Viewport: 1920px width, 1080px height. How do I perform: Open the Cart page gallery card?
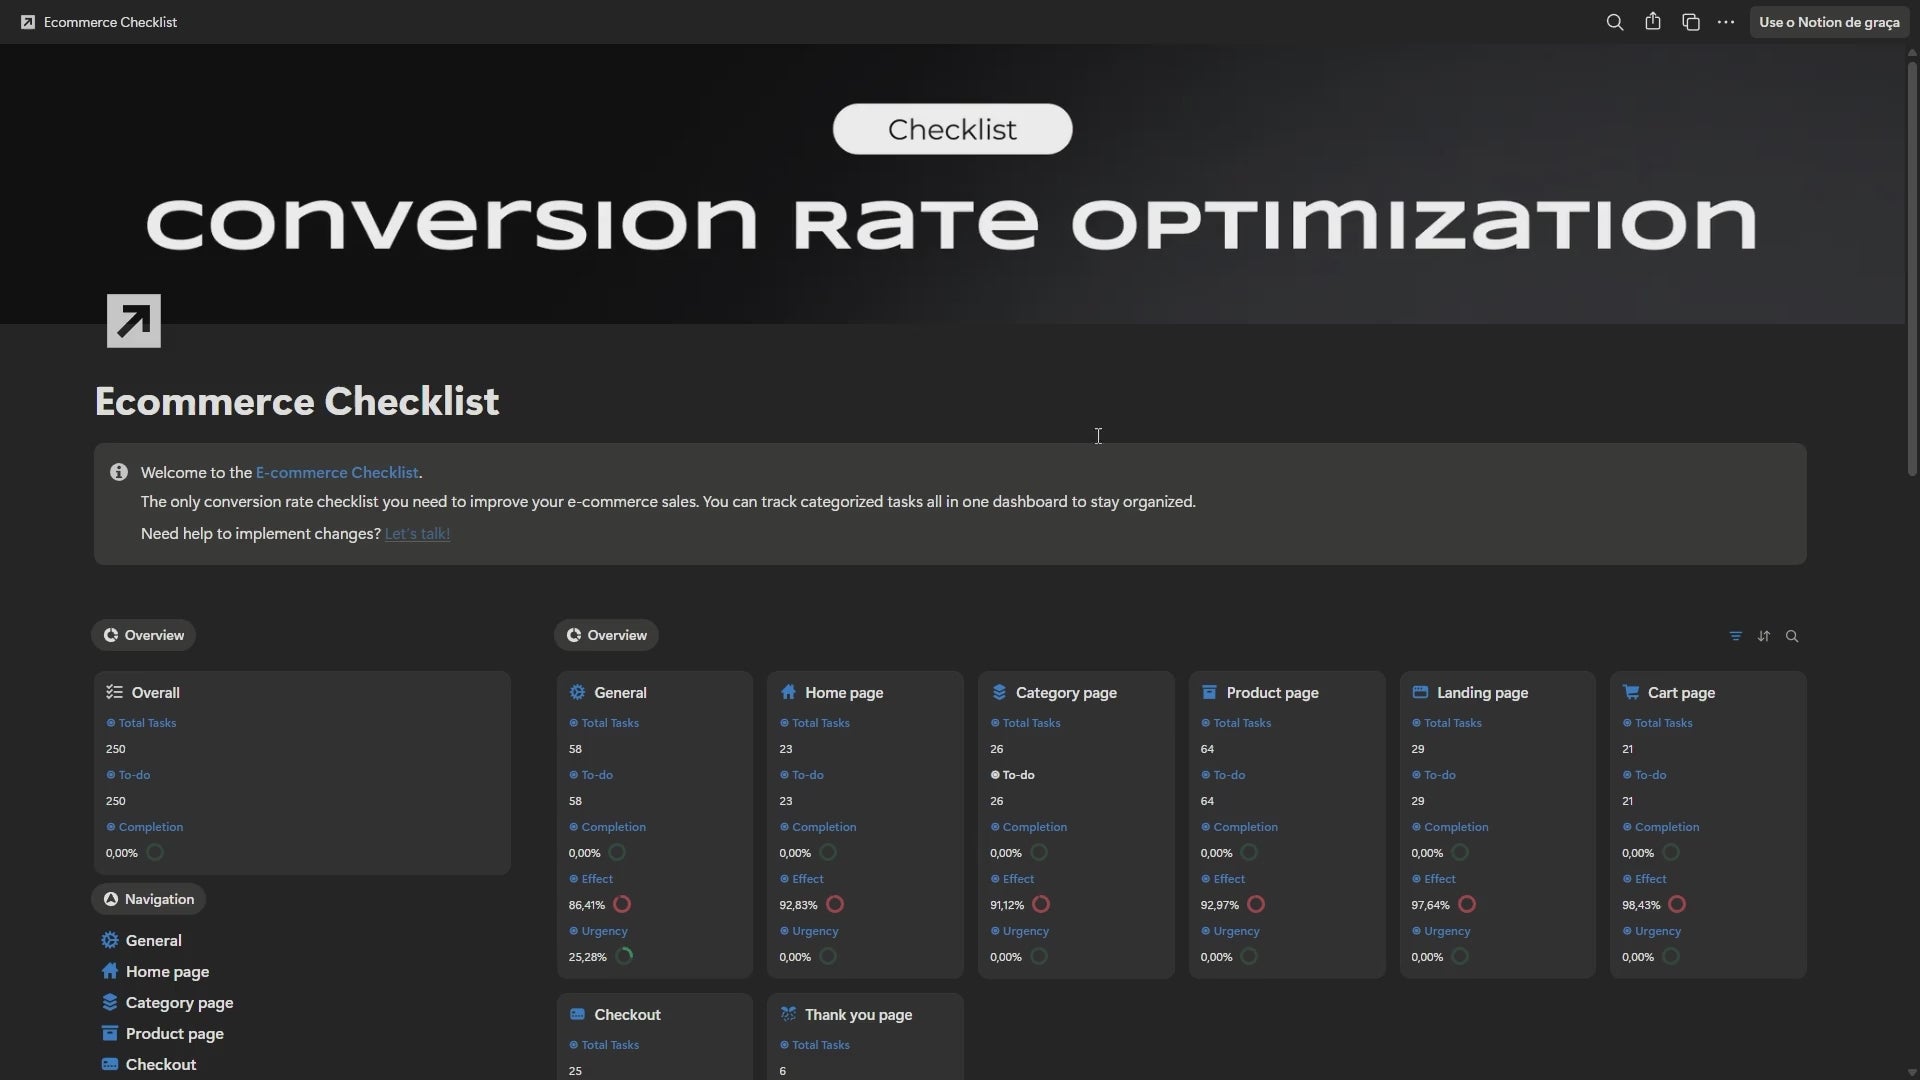pos(1681,693)
